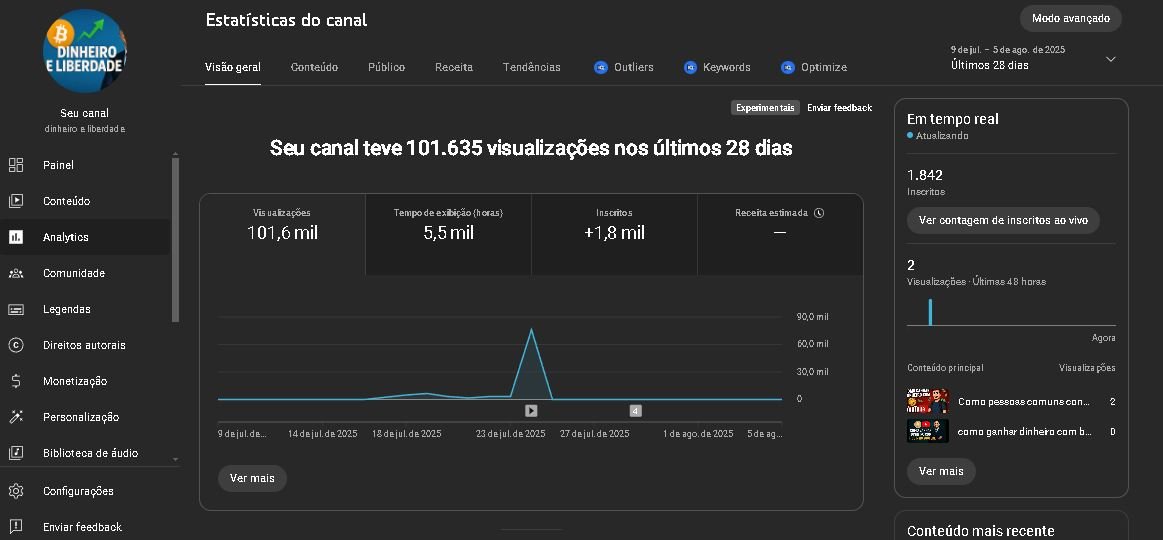Select the Visualizações 101,6 mil metric card
The height and width of the screenshot is (540, 1163).
pyautogui.click(x=283, y=234)
